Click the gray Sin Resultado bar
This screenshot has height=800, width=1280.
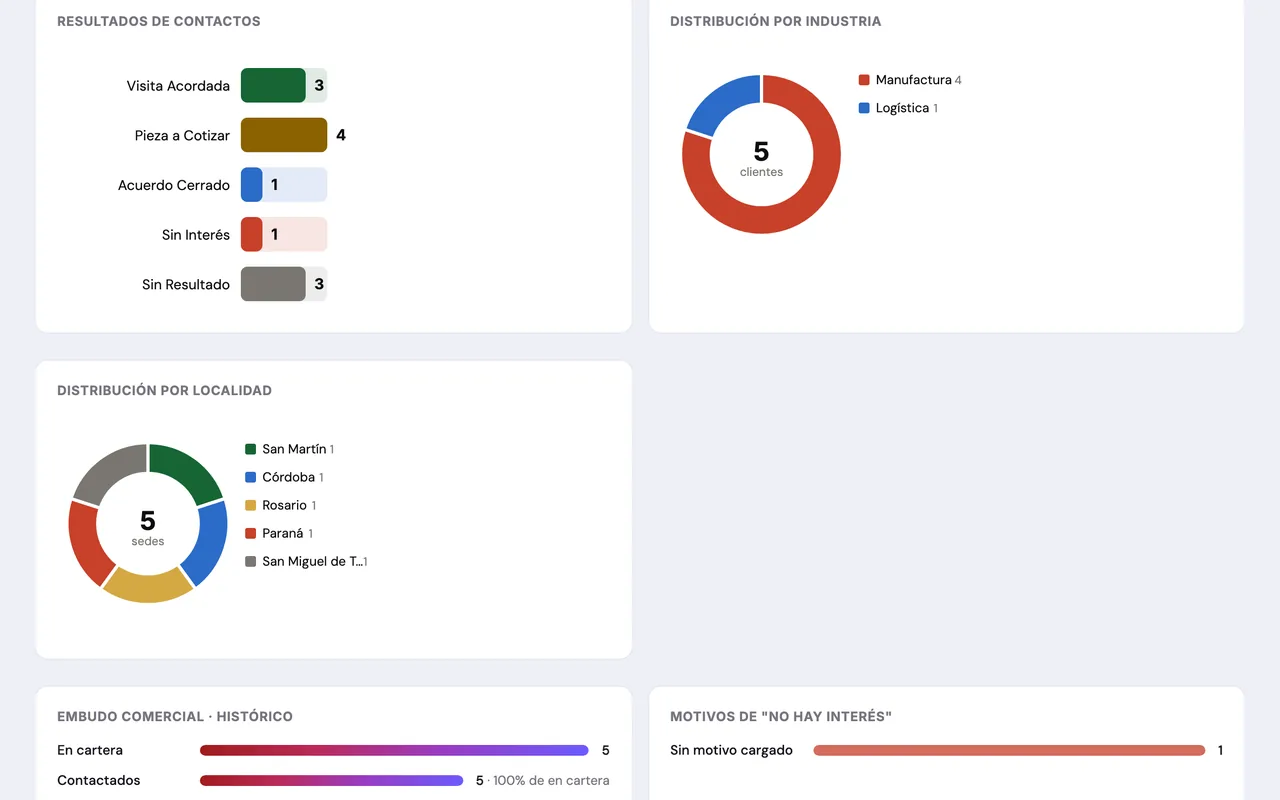pyautogui.click(x=273, y=284)
